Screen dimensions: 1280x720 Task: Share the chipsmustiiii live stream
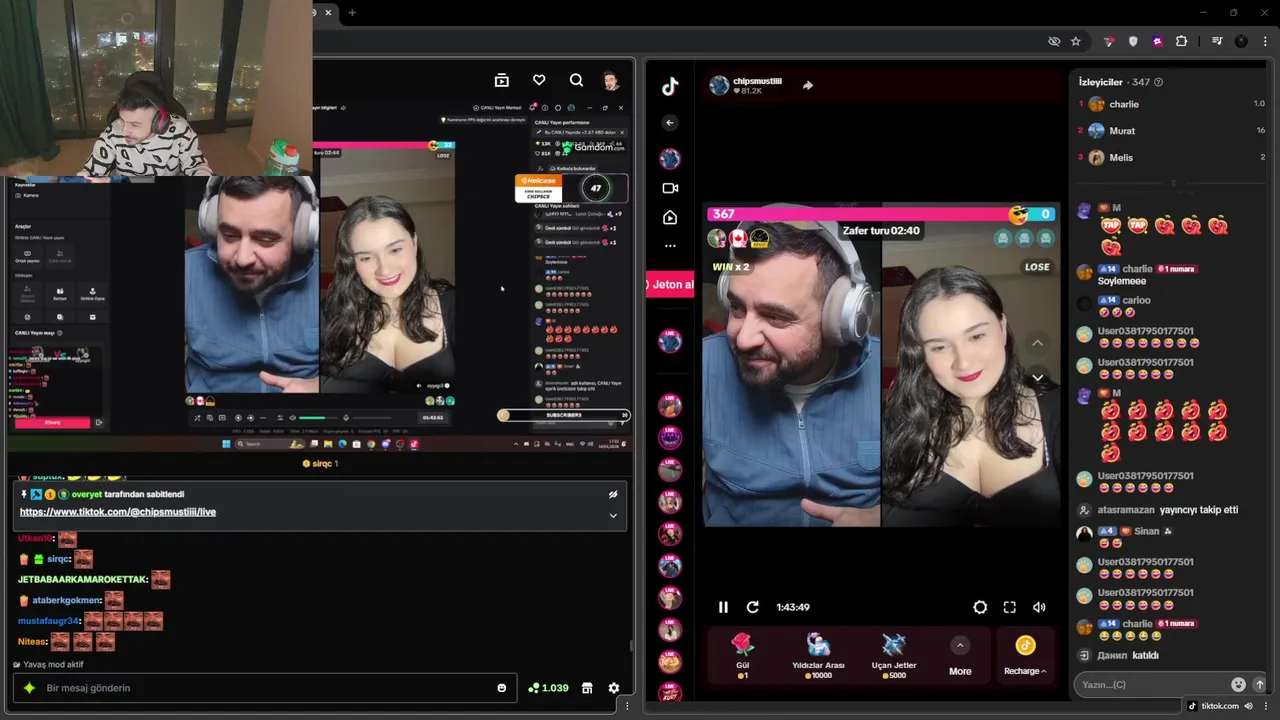click(x=808, y=86)
